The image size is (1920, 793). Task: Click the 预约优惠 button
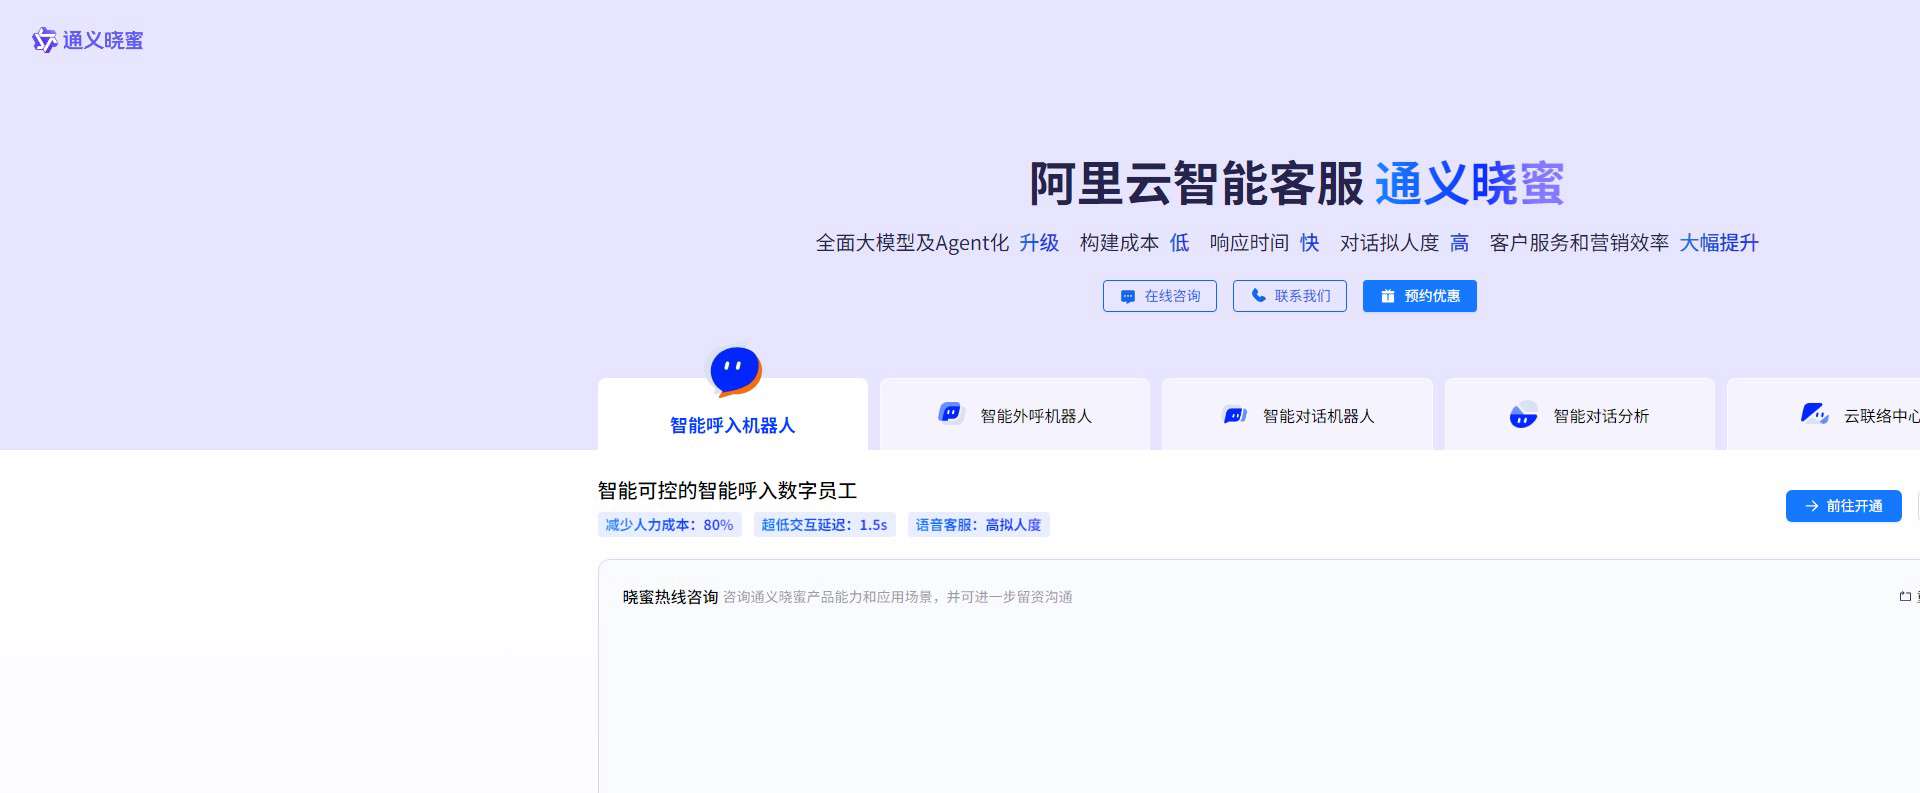point(1420,296)
